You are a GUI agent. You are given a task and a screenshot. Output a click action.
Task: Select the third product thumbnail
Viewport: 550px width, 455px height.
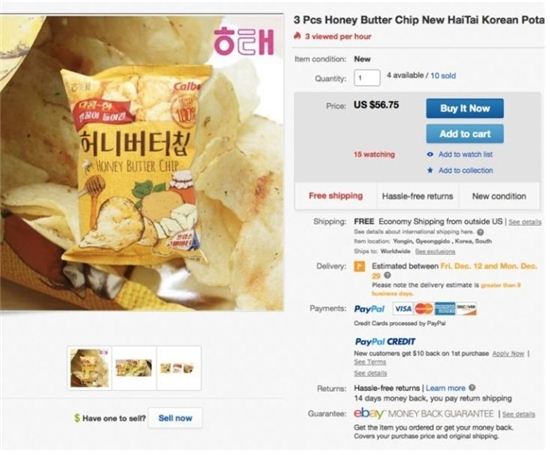tap(179, 368)
